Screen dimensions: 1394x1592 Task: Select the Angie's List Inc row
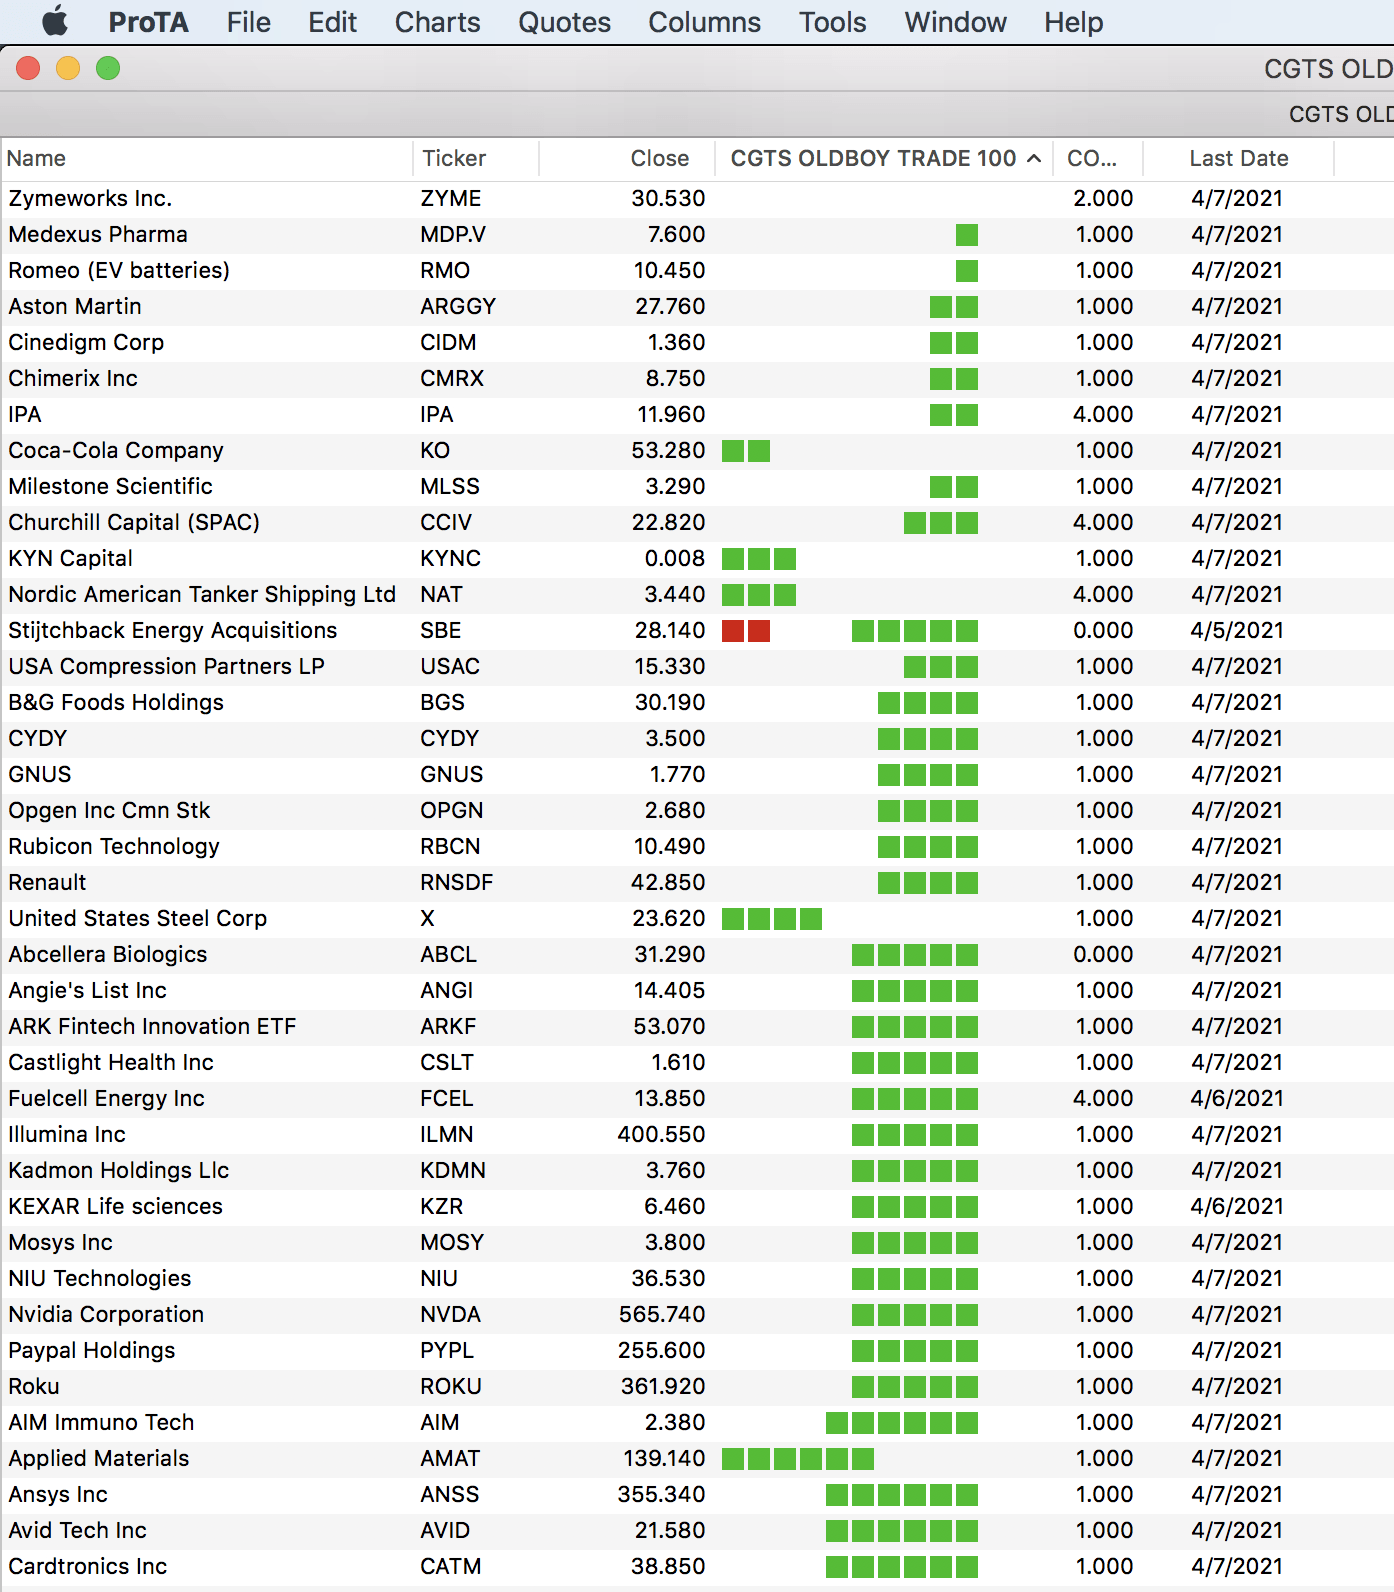pos(697,990)
